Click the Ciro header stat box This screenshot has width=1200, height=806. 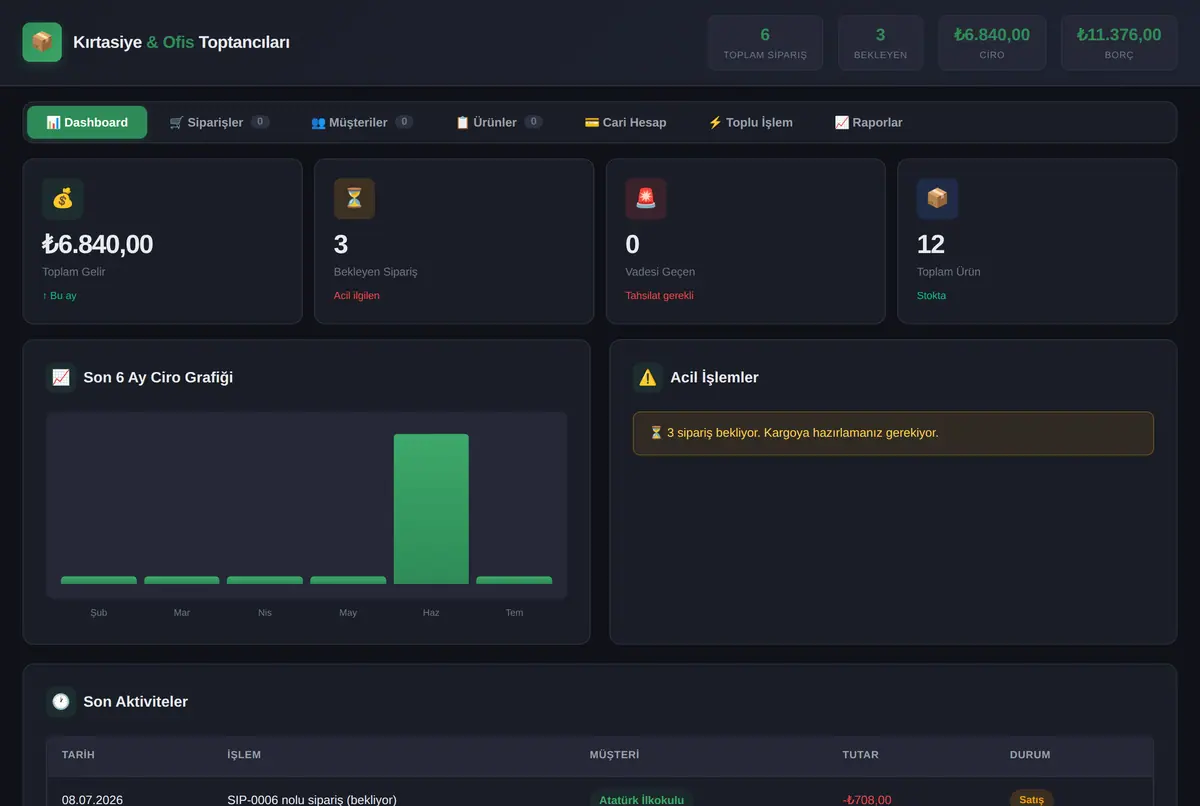pos(992,43)
